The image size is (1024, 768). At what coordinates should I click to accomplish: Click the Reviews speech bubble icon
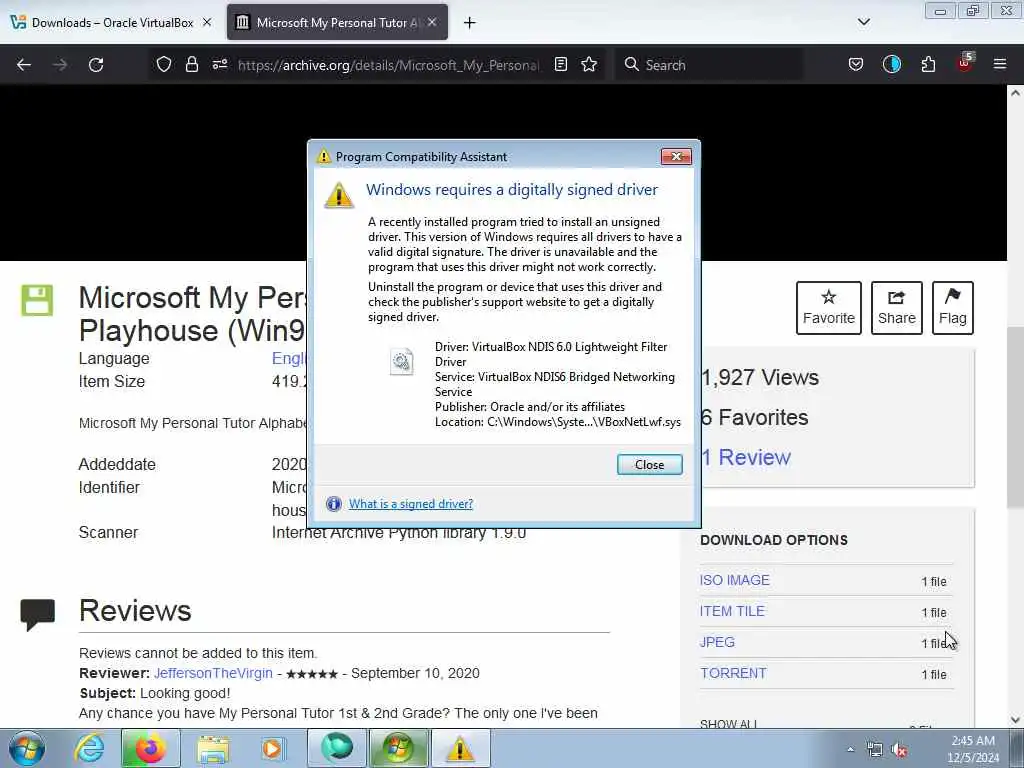[x=37, y=615]
